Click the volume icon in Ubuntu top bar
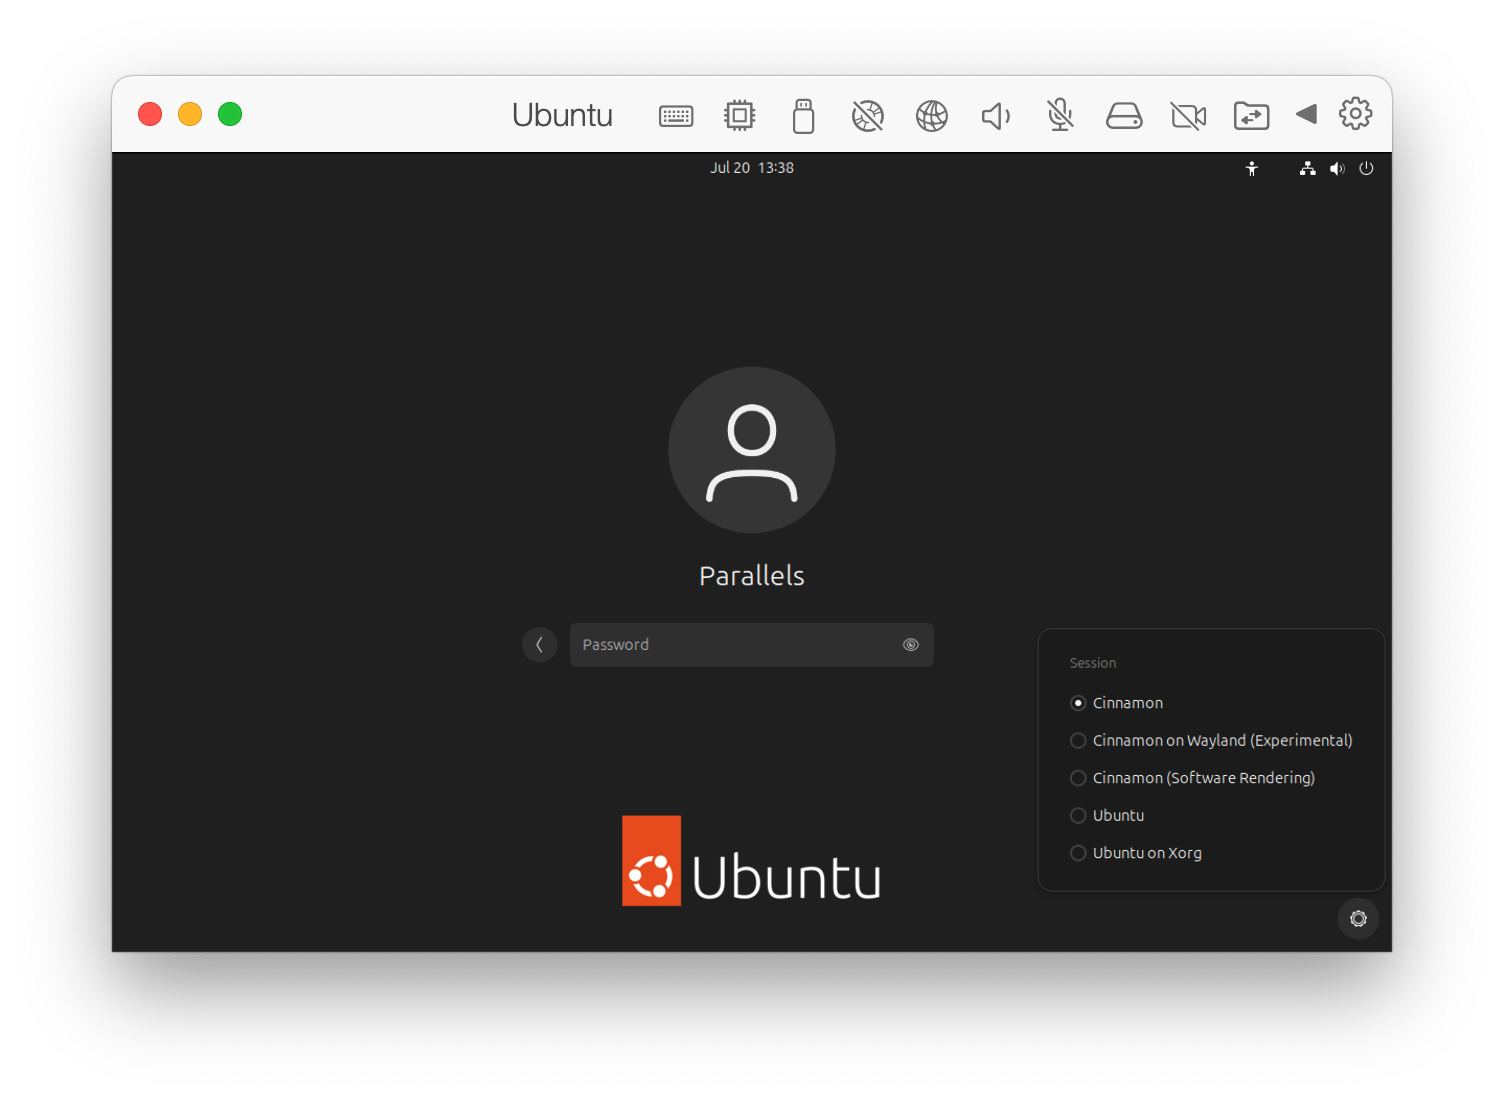The width and height of the screenshot is (1504, 1100). [1337, 168]
